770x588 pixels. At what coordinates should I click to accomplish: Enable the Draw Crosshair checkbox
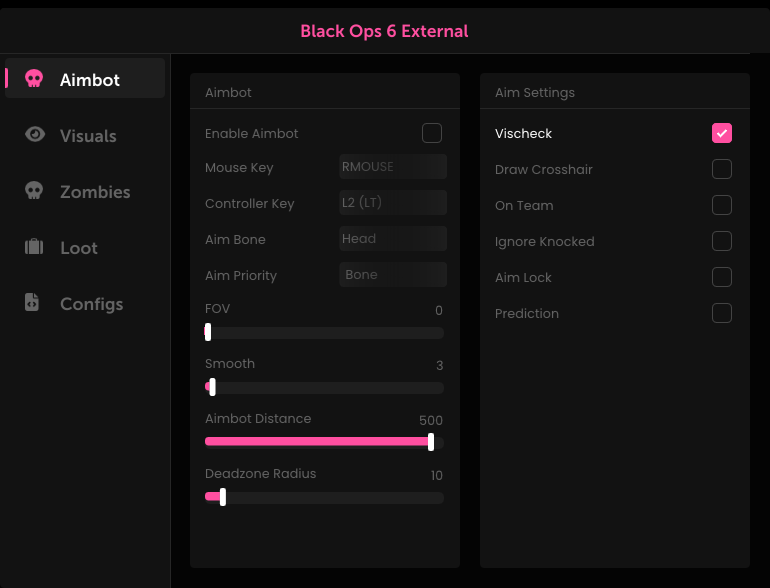point(721,169)
